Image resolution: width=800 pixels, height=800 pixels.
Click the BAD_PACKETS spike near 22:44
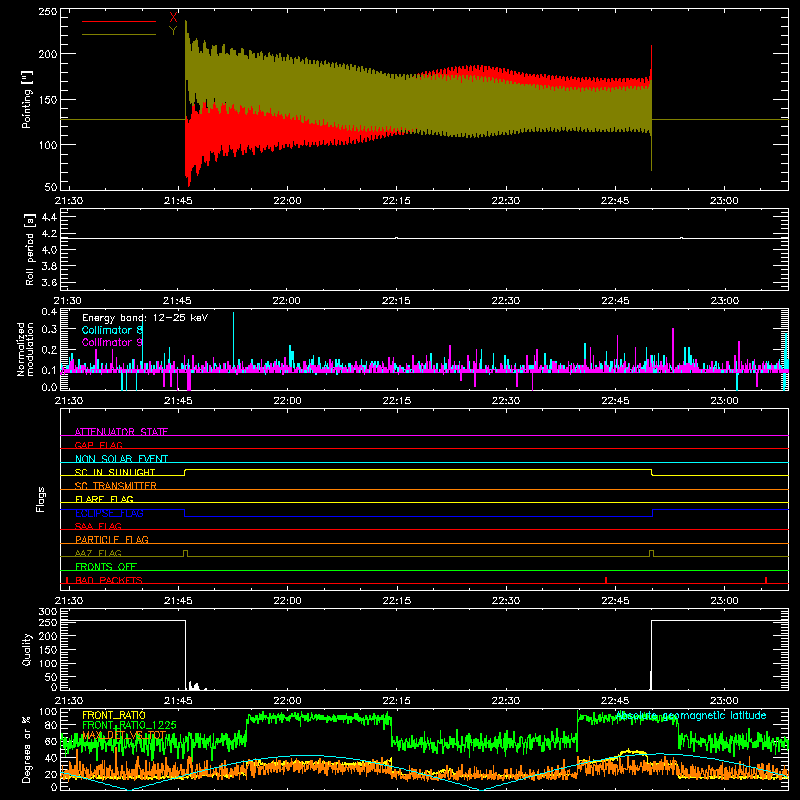click(606, 580)
